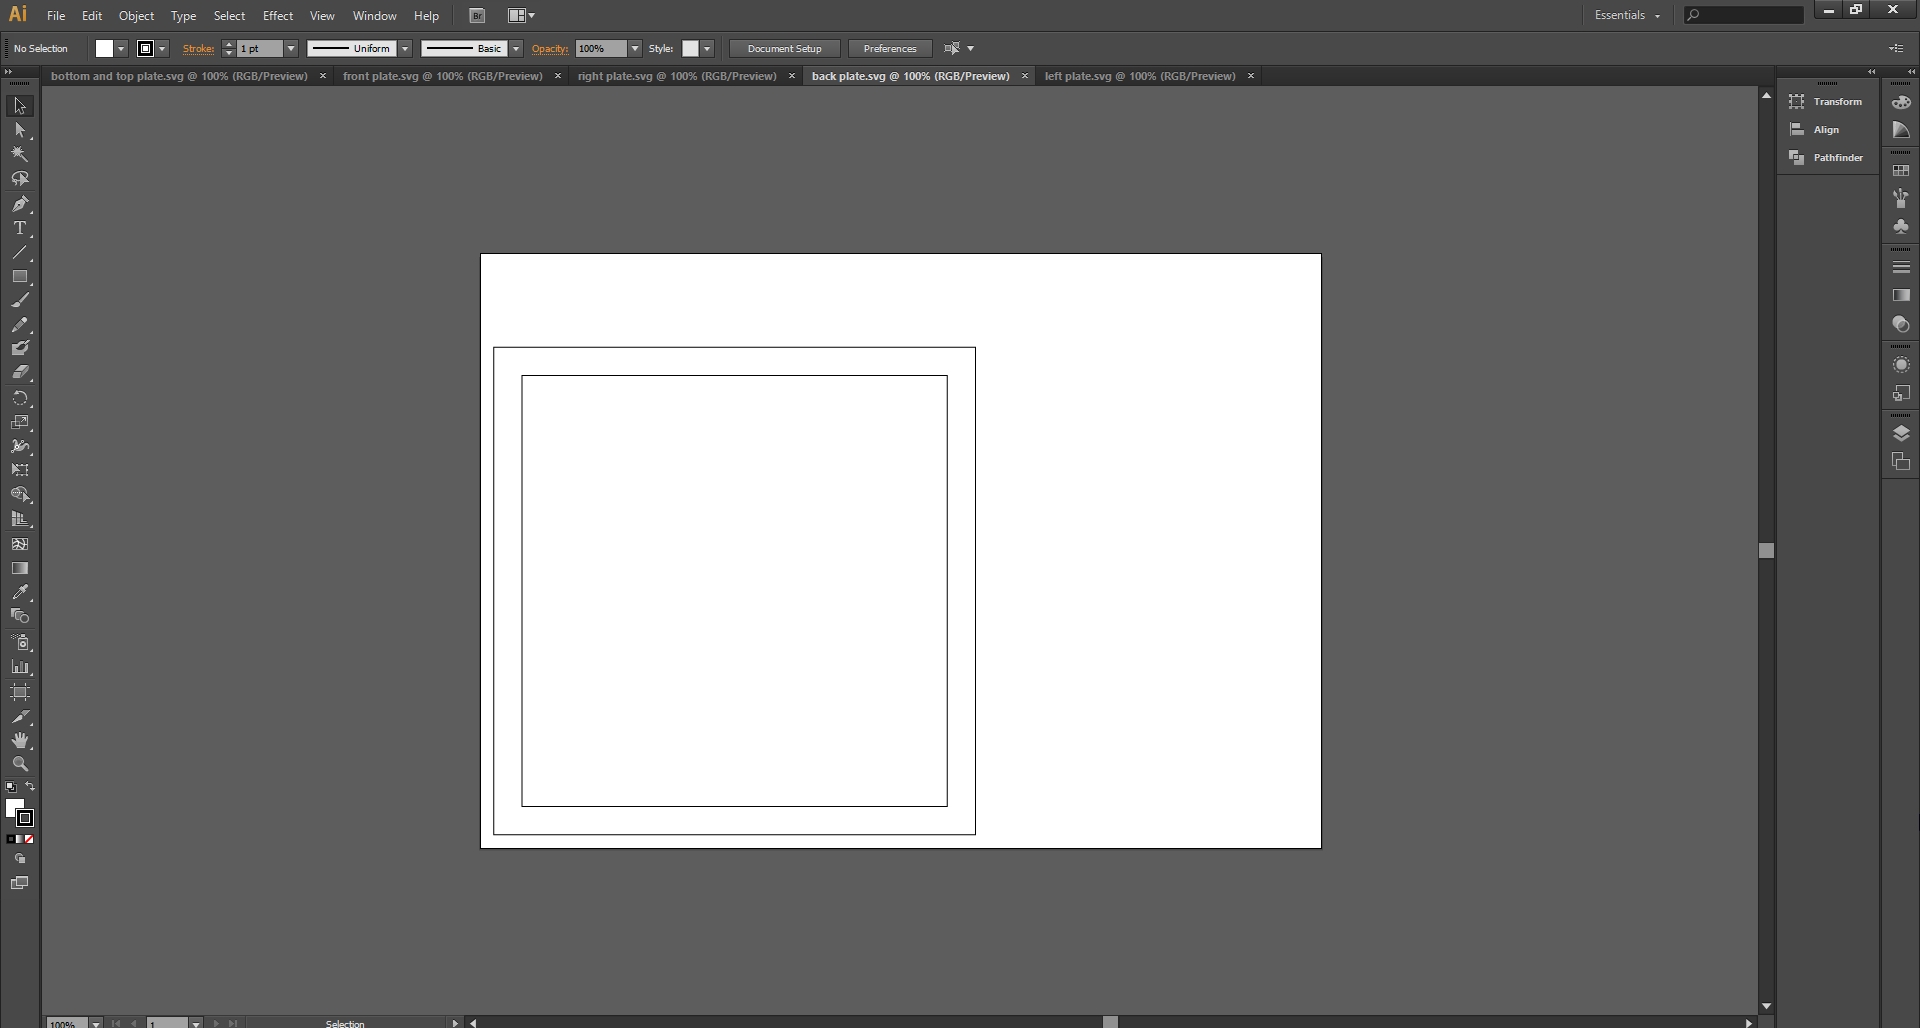Open the Brushes panel icon
The height and width of the screenshot is (1028, 1920).
pos(1901,198)
